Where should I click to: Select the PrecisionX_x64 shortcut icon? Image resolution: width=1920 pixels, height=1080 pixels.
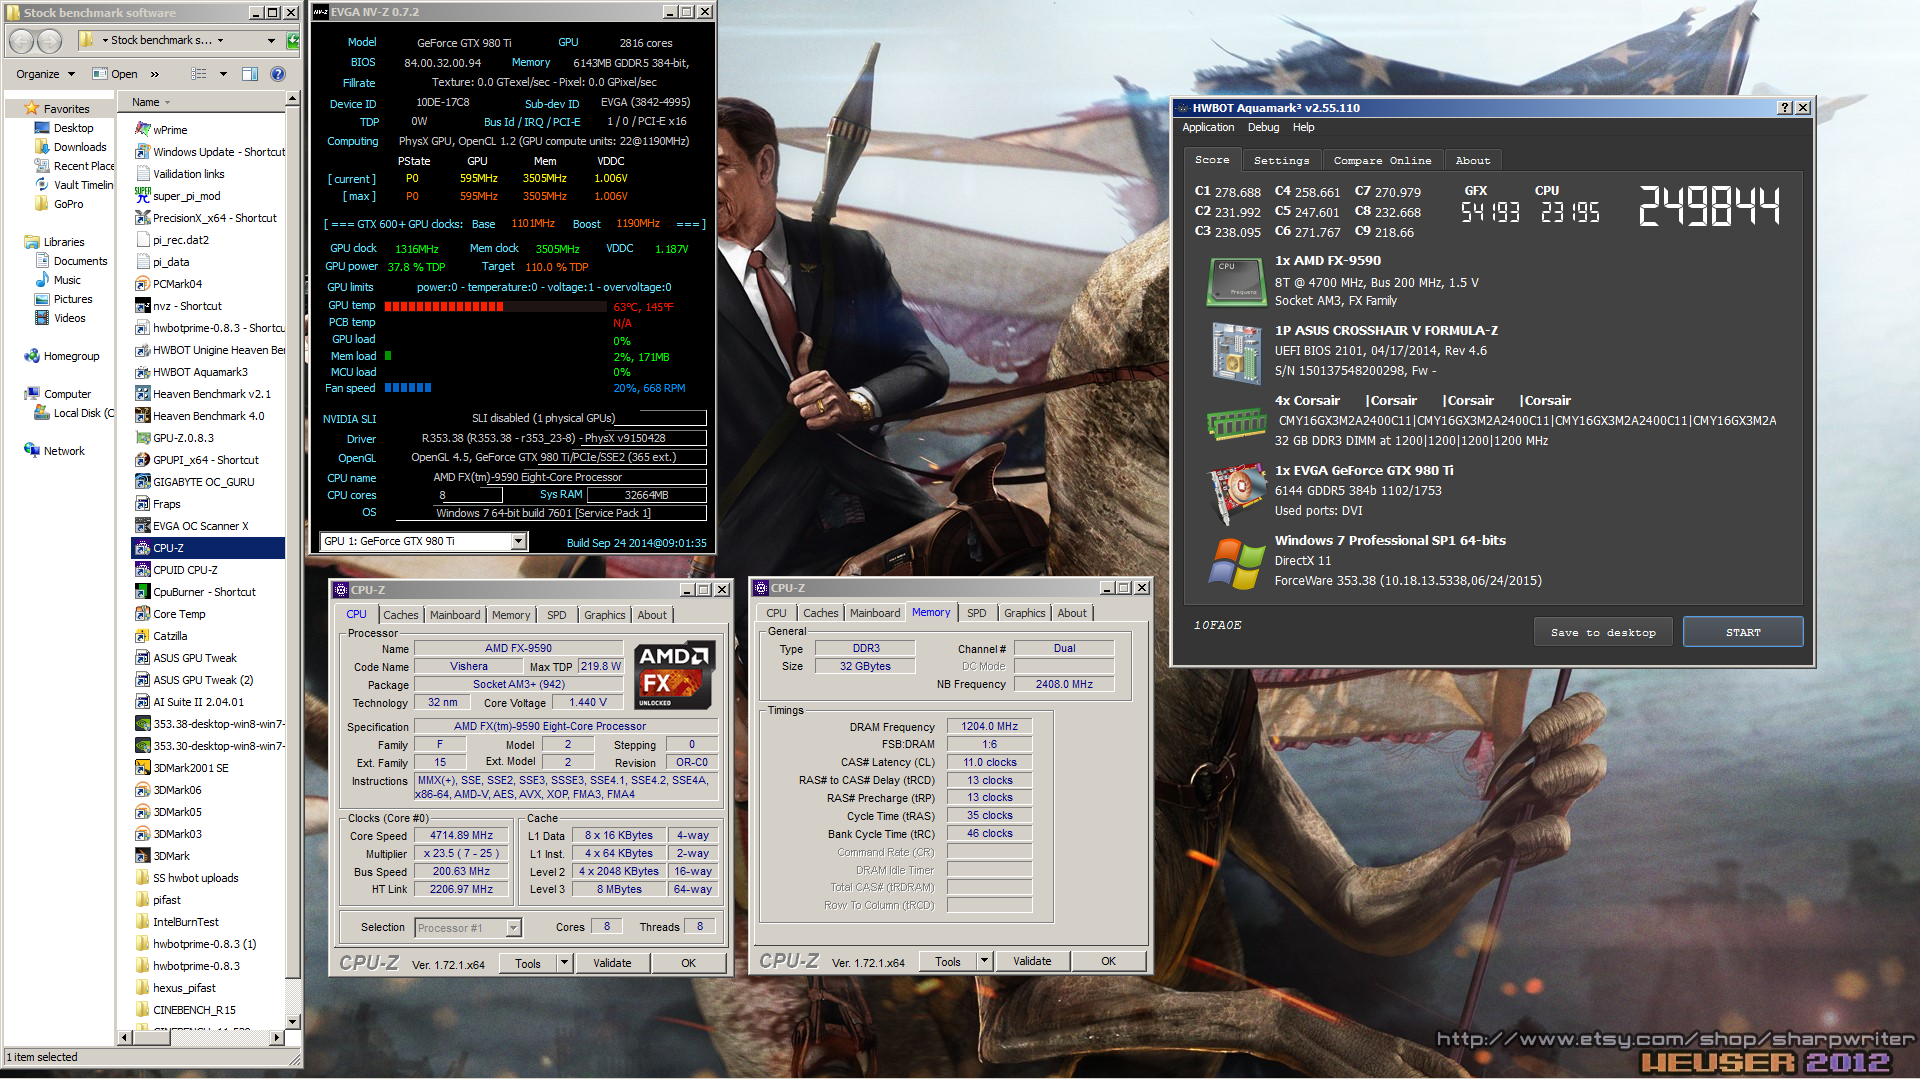pyautogui.click(x=143, y=218)
